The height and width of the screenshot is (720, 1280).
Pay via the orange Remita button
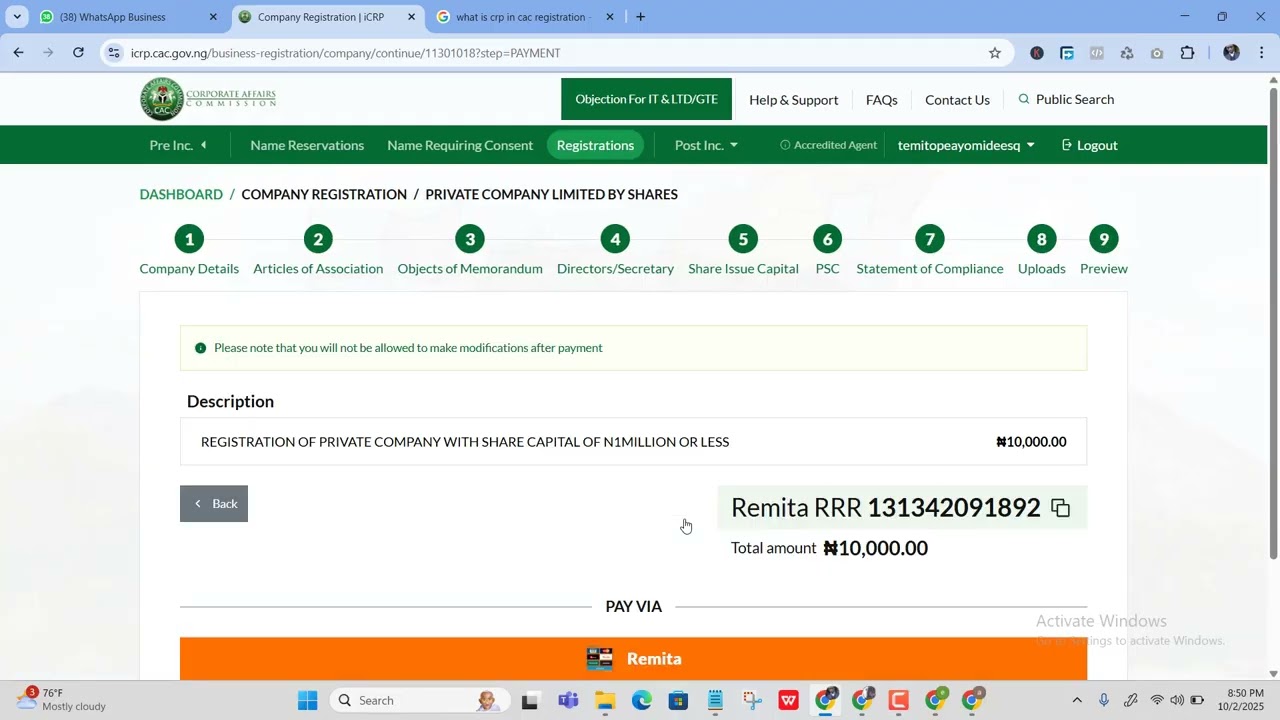pyautogui.click(x=633, y=659)
